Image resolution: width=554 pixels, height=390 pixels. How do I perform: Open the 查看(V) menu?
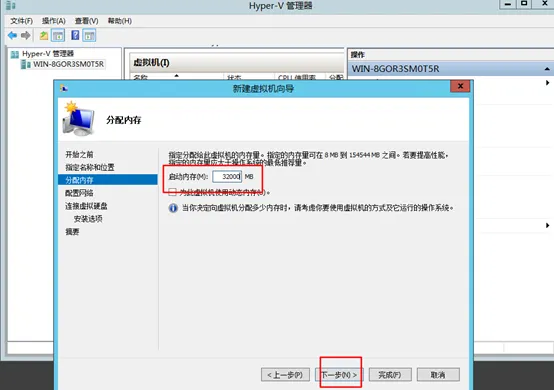[x=87, y=21]
